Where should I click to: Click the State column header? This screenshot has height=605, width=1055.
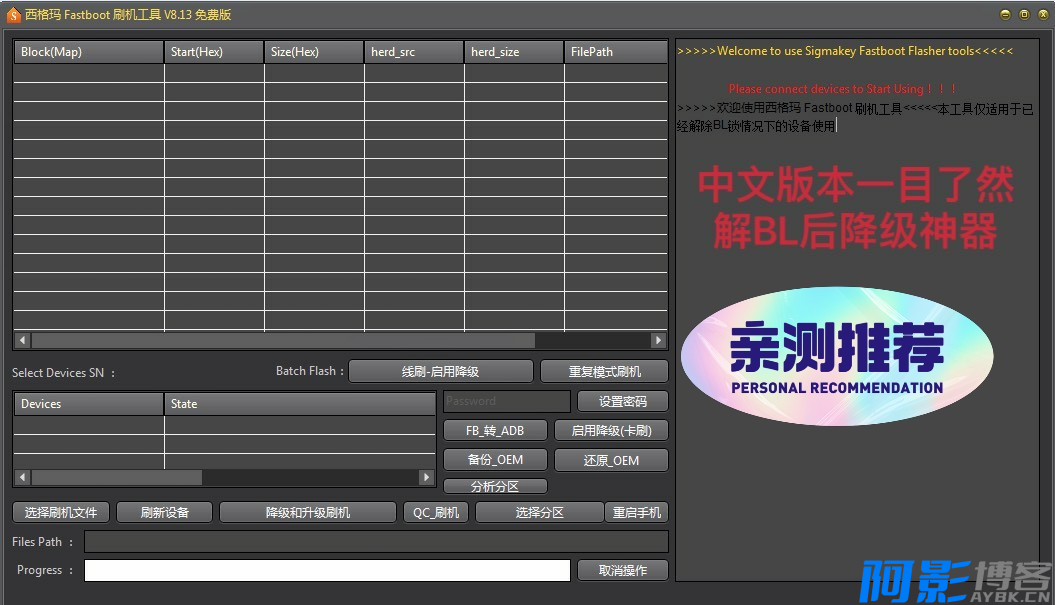click(x=300, y=404)
